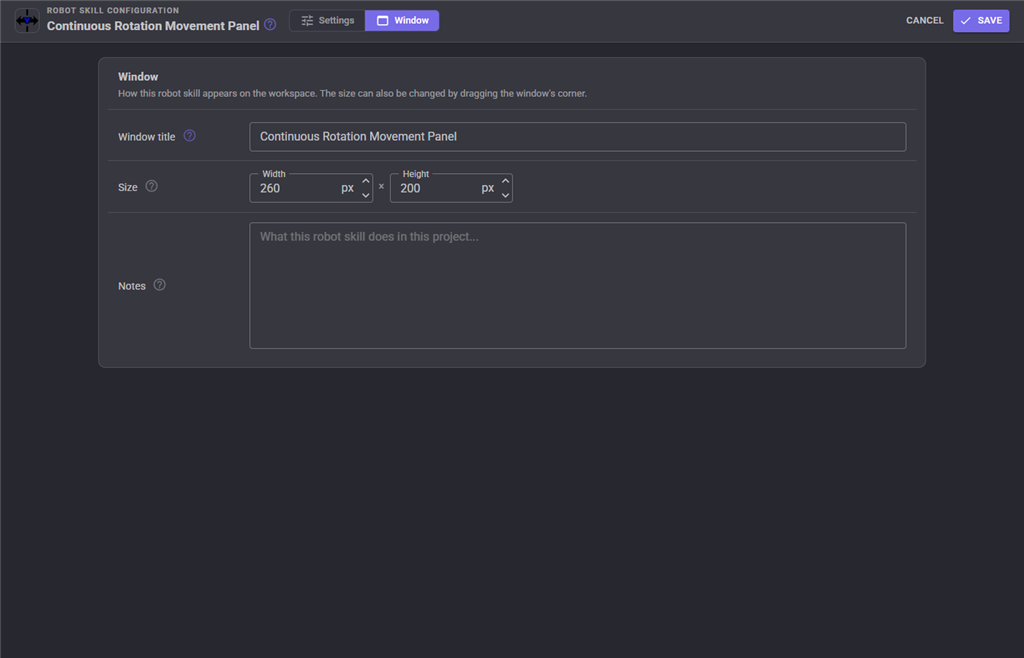Image resolution: width=1024 pixels, height=658 pixels.
Task: Edit the Window title text field
Action: tap(577, 136)
